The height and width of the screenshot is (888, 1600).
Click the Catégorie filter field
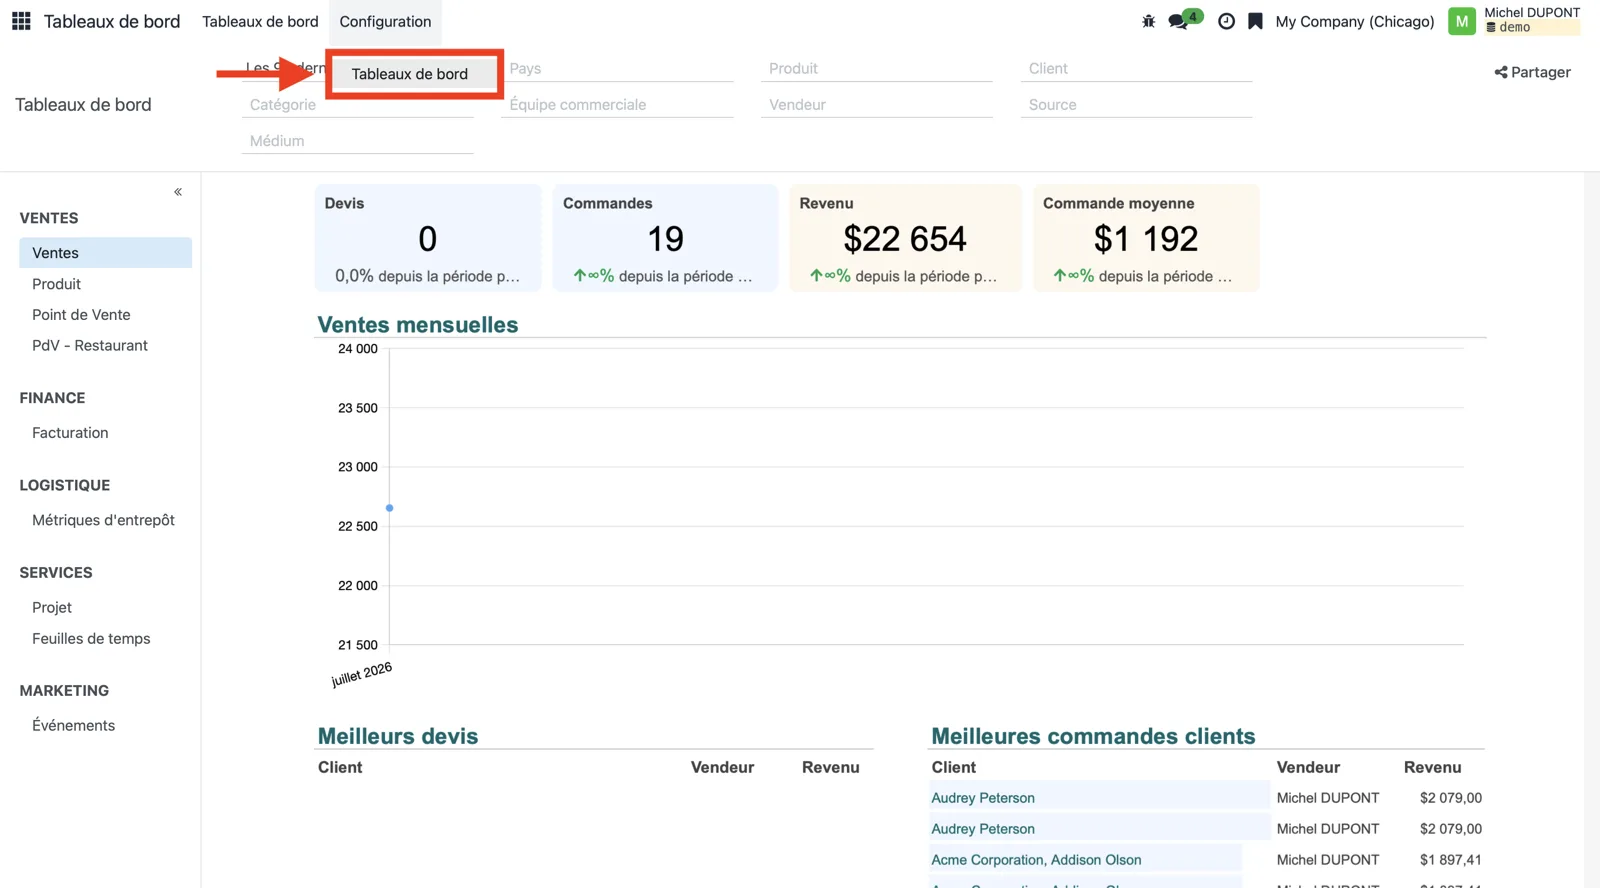point(357,105)
